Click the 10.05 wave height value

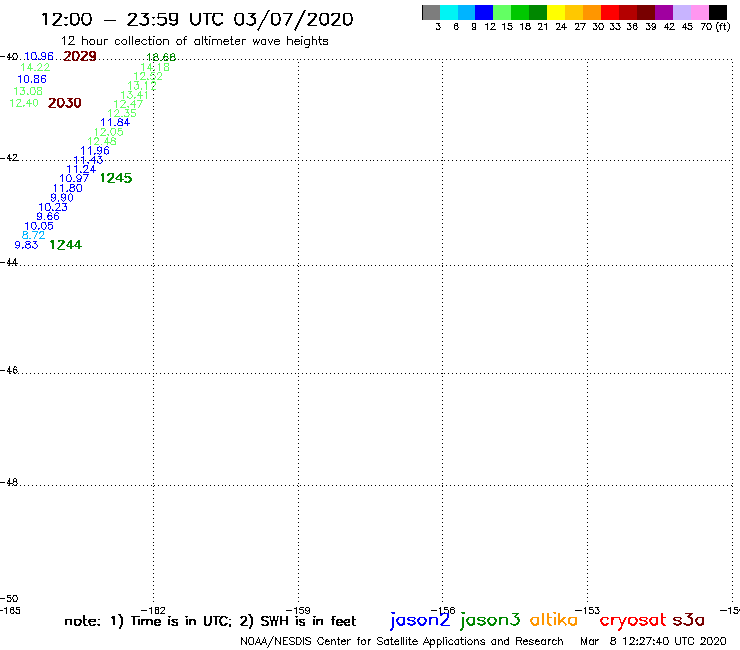pyautogui.click(x=39, y=226)
